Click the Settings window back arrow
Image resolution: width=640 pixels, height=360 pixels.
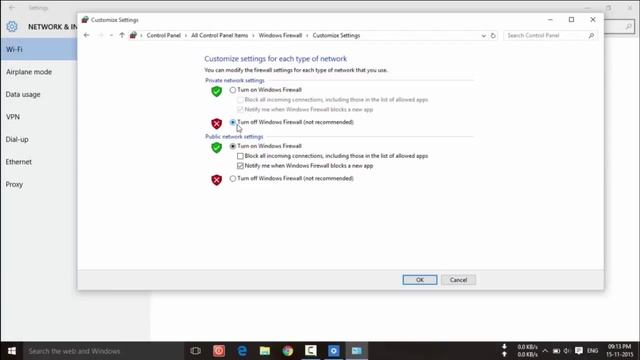[12, 8]
